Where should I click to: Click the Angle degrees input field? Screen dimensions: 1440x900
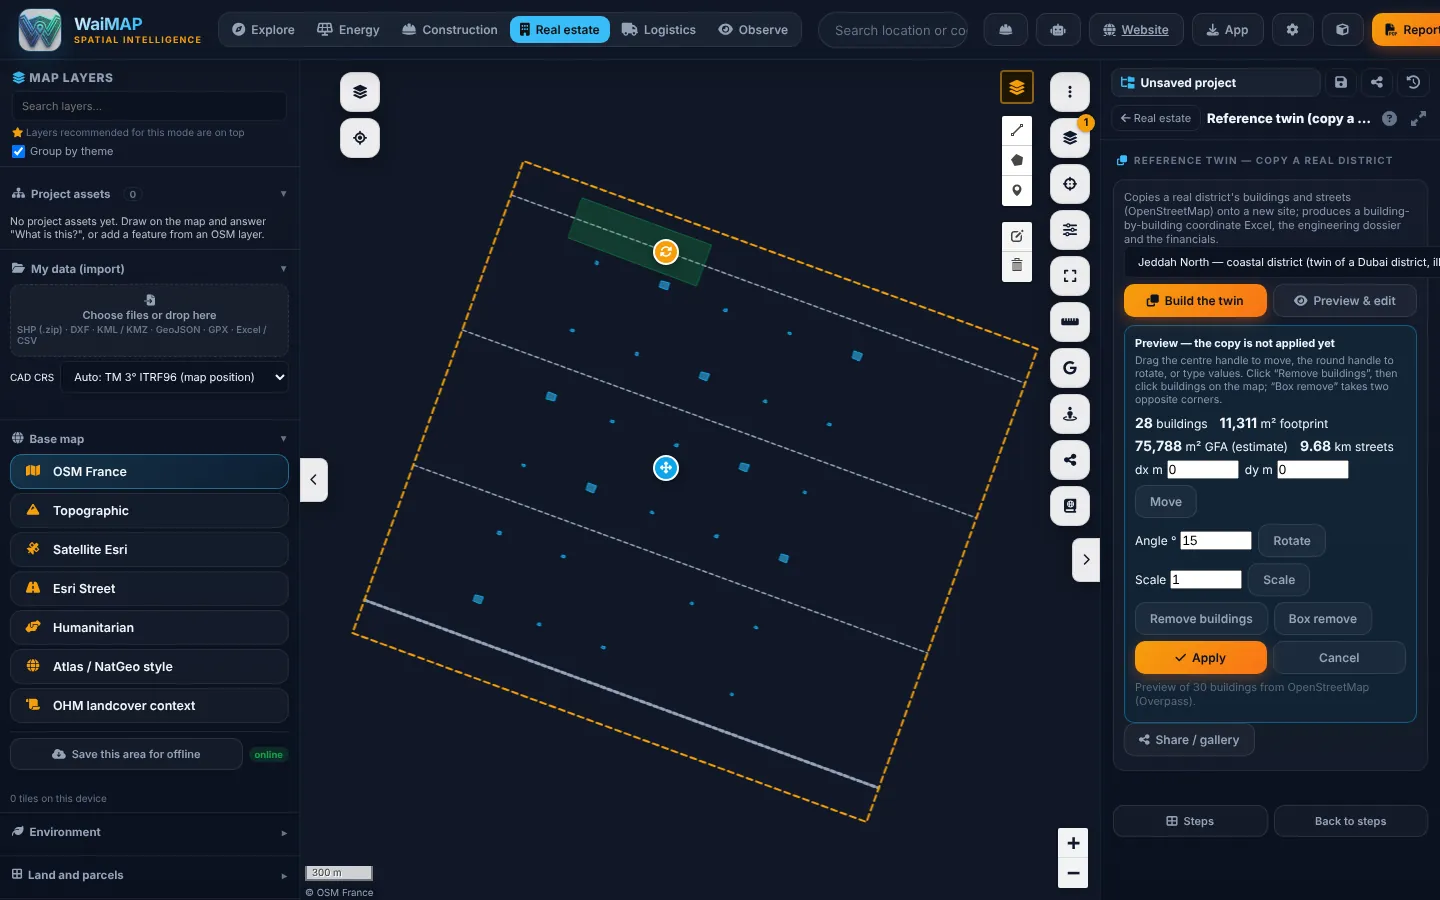click(1216, 541)
